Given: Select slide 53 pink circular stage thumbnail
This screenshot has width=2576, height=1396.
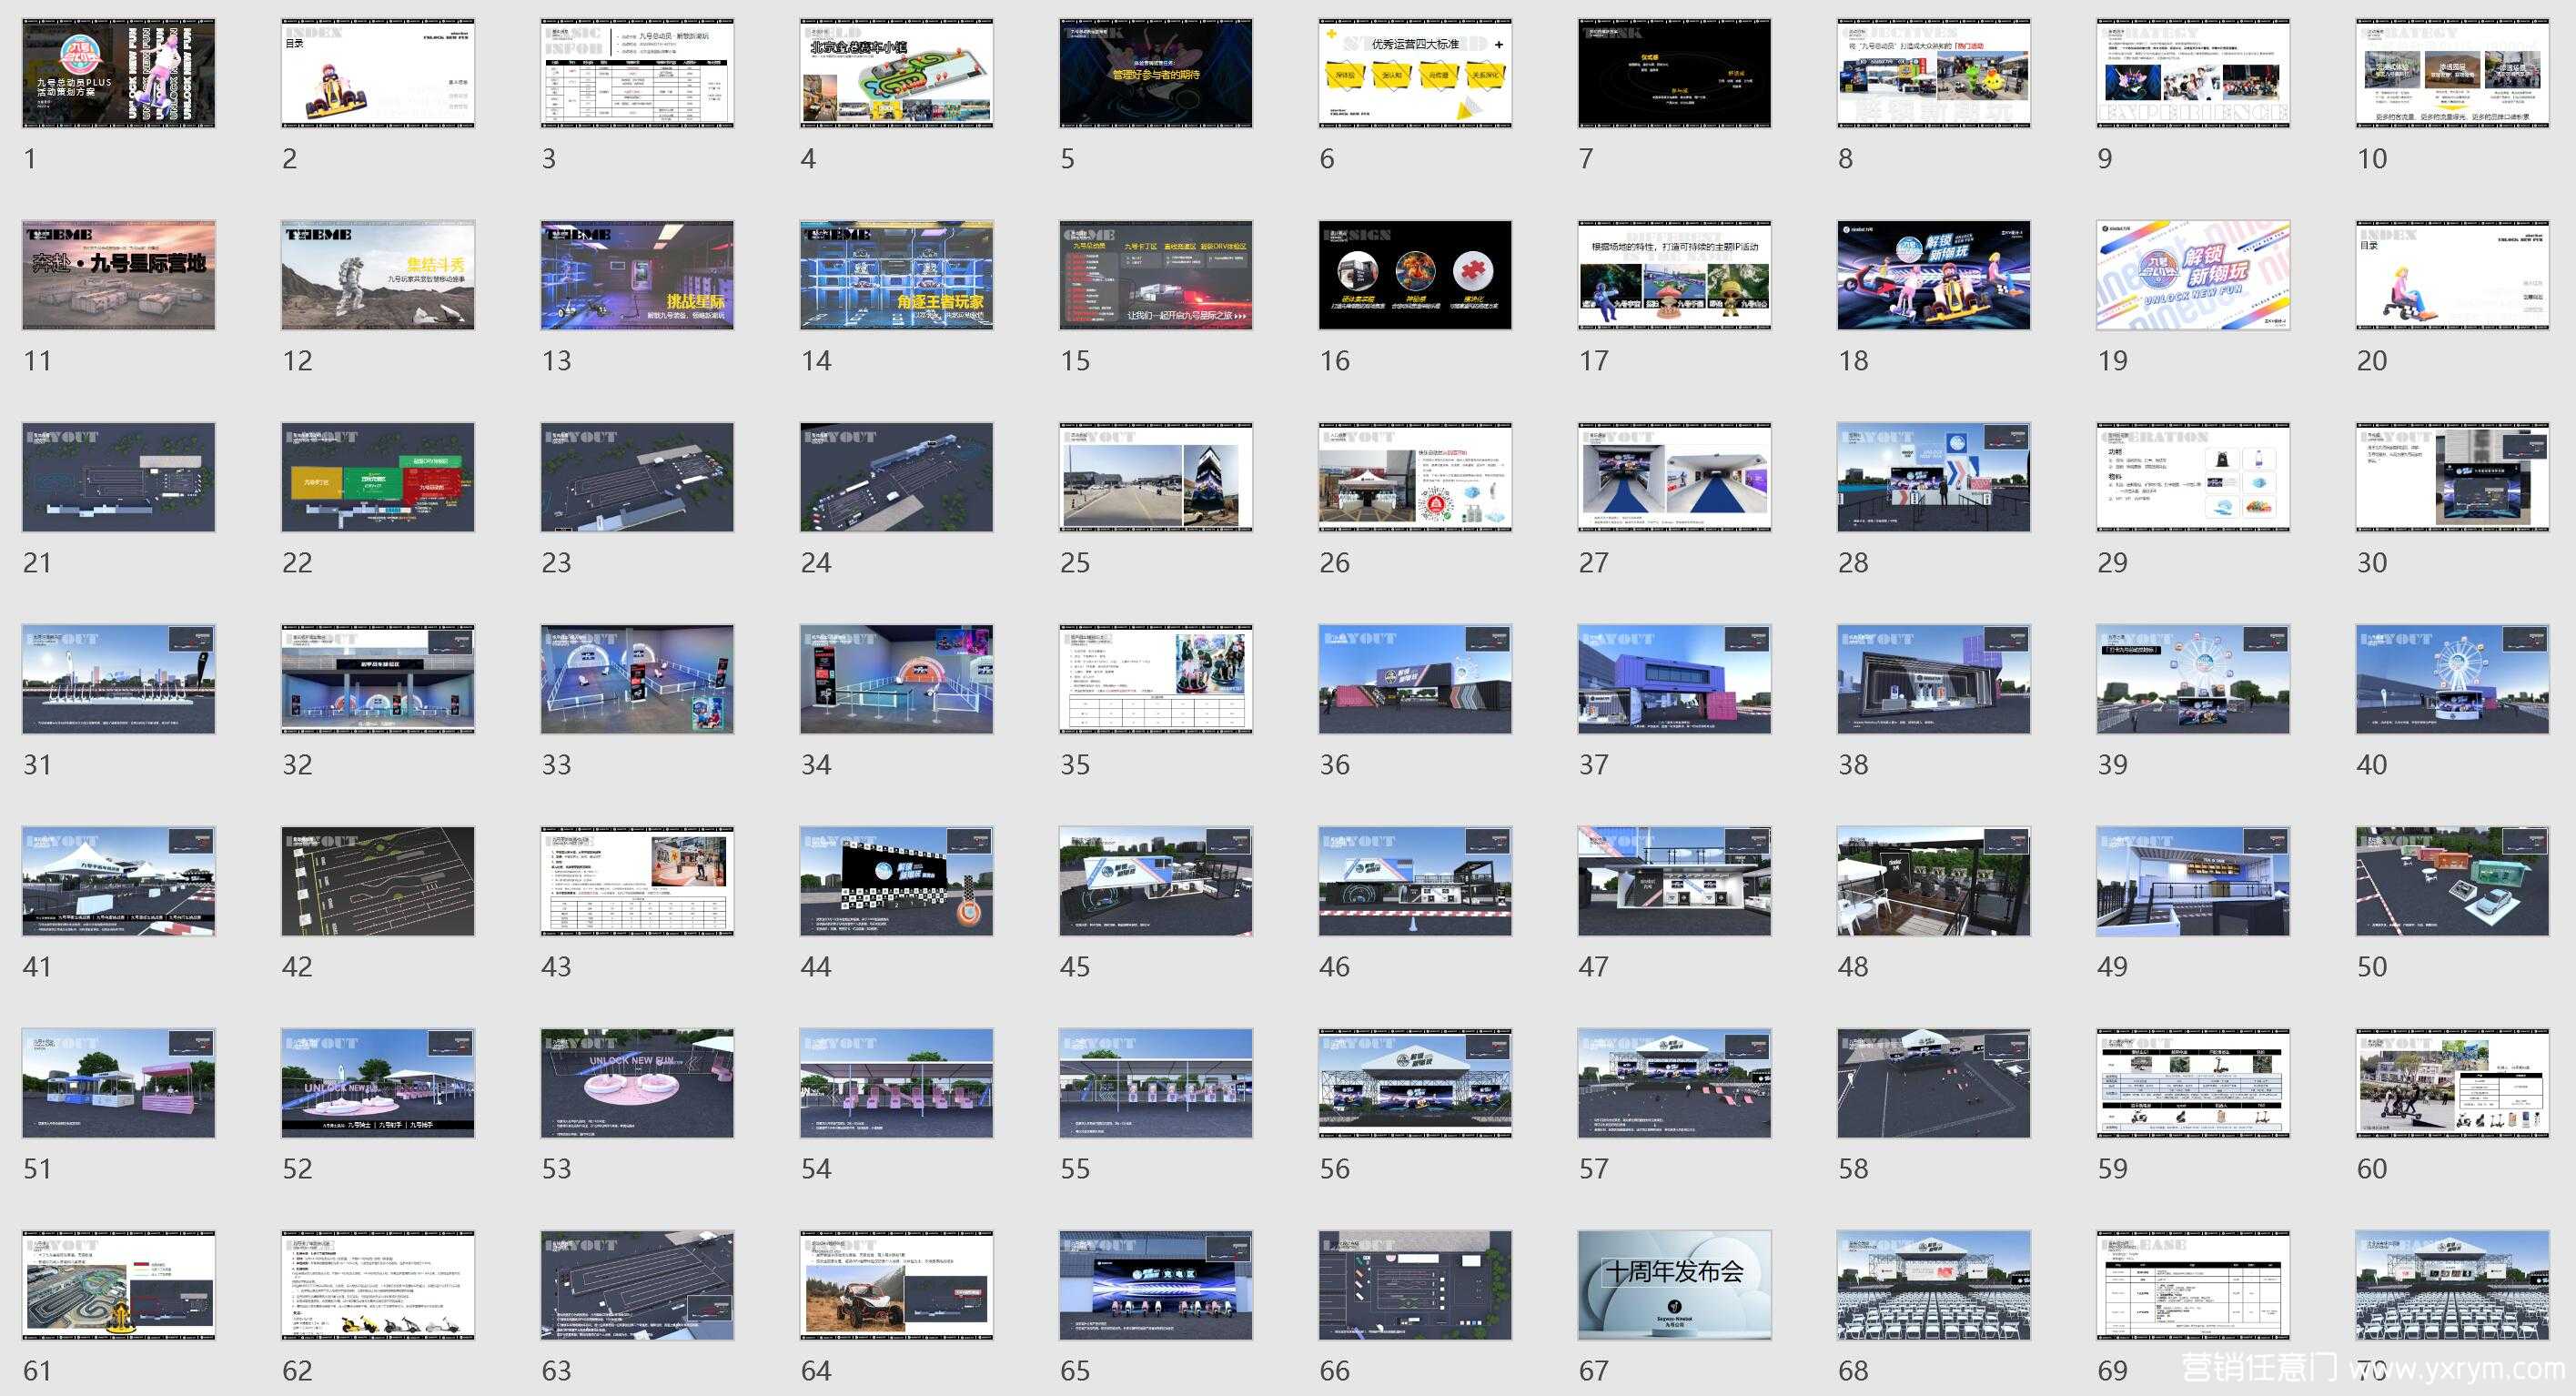Looking at the screenshot, I should (x=637, y=1083).
